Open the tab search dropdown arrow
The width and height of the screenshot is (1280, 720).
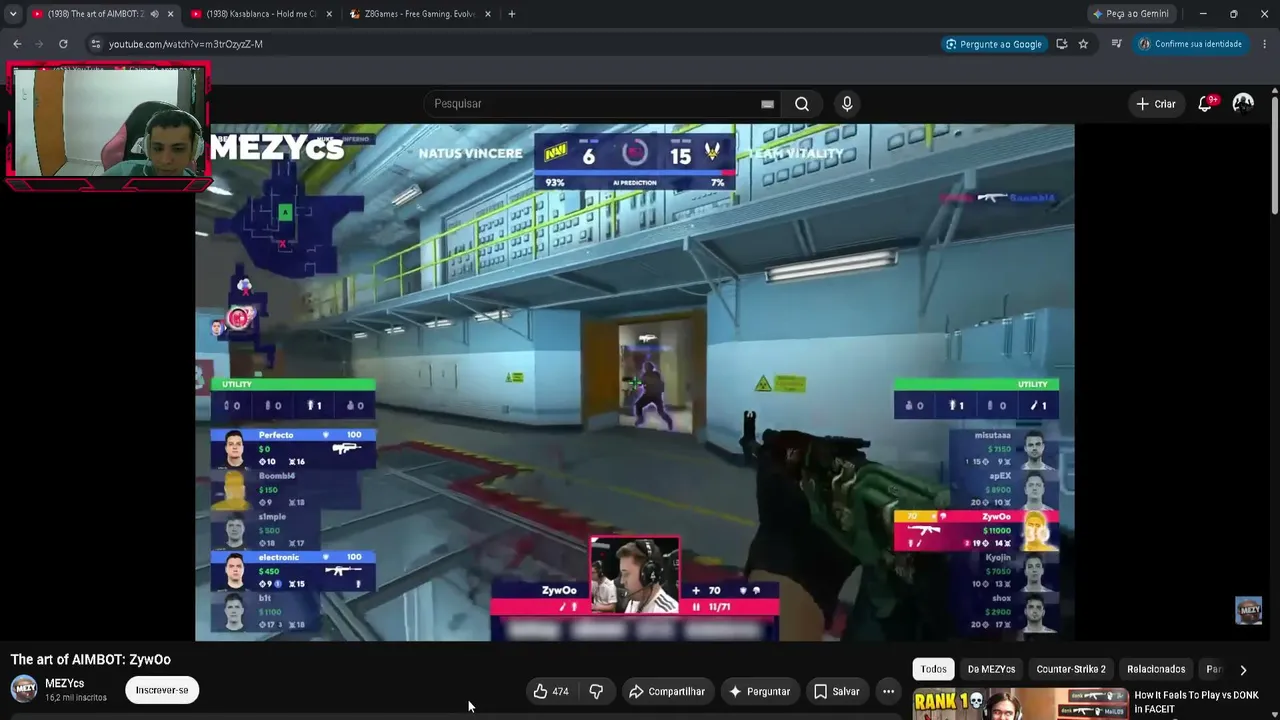click(13, 14)
